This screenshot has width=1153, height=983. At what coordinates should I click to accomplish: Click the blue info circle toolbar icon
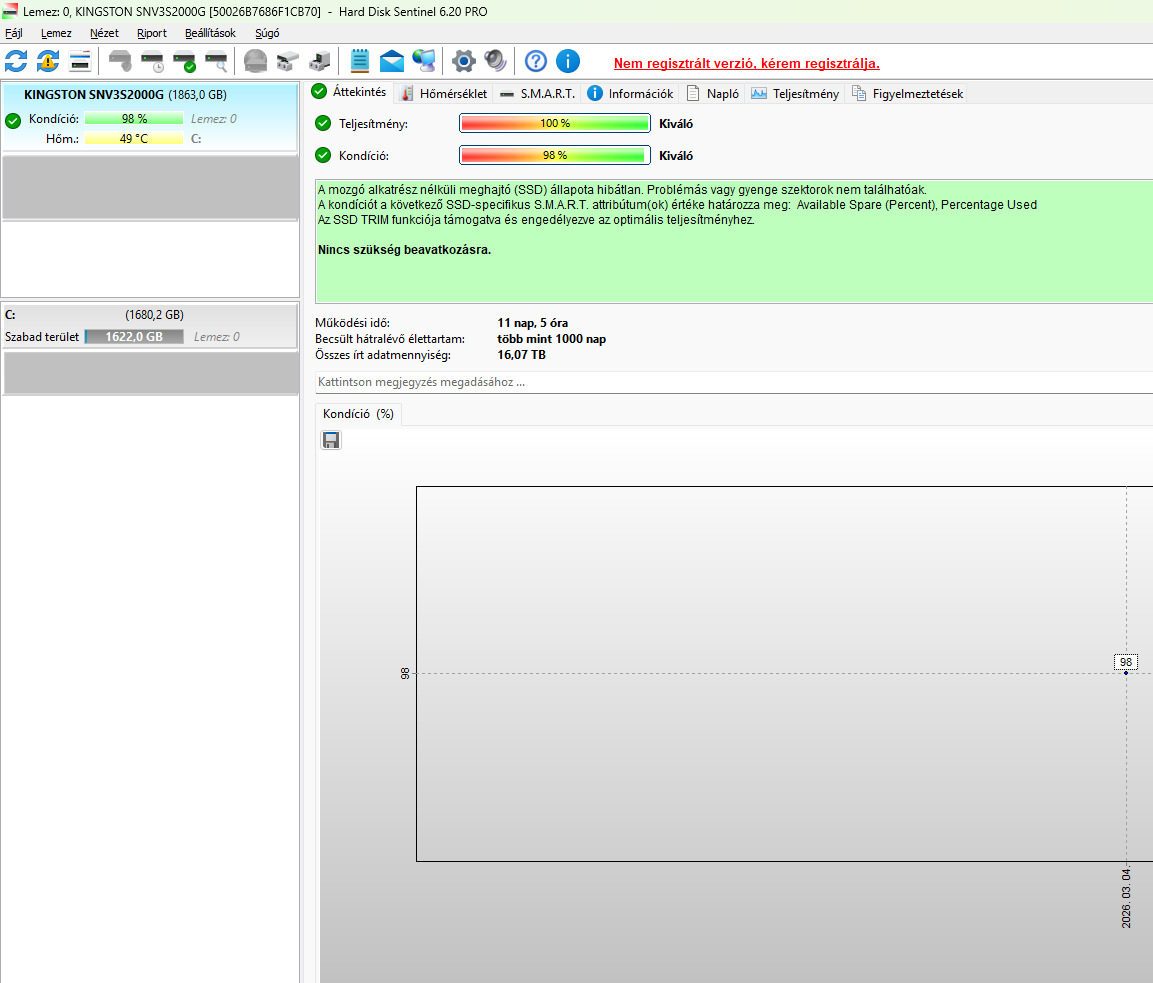coord(568,61)
